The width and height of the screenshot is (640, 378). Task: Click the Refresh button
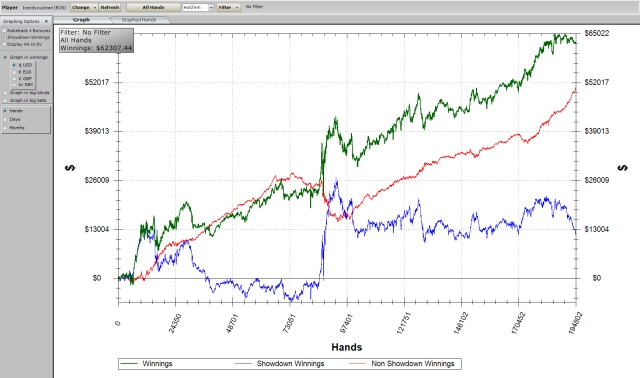(110, 7)
